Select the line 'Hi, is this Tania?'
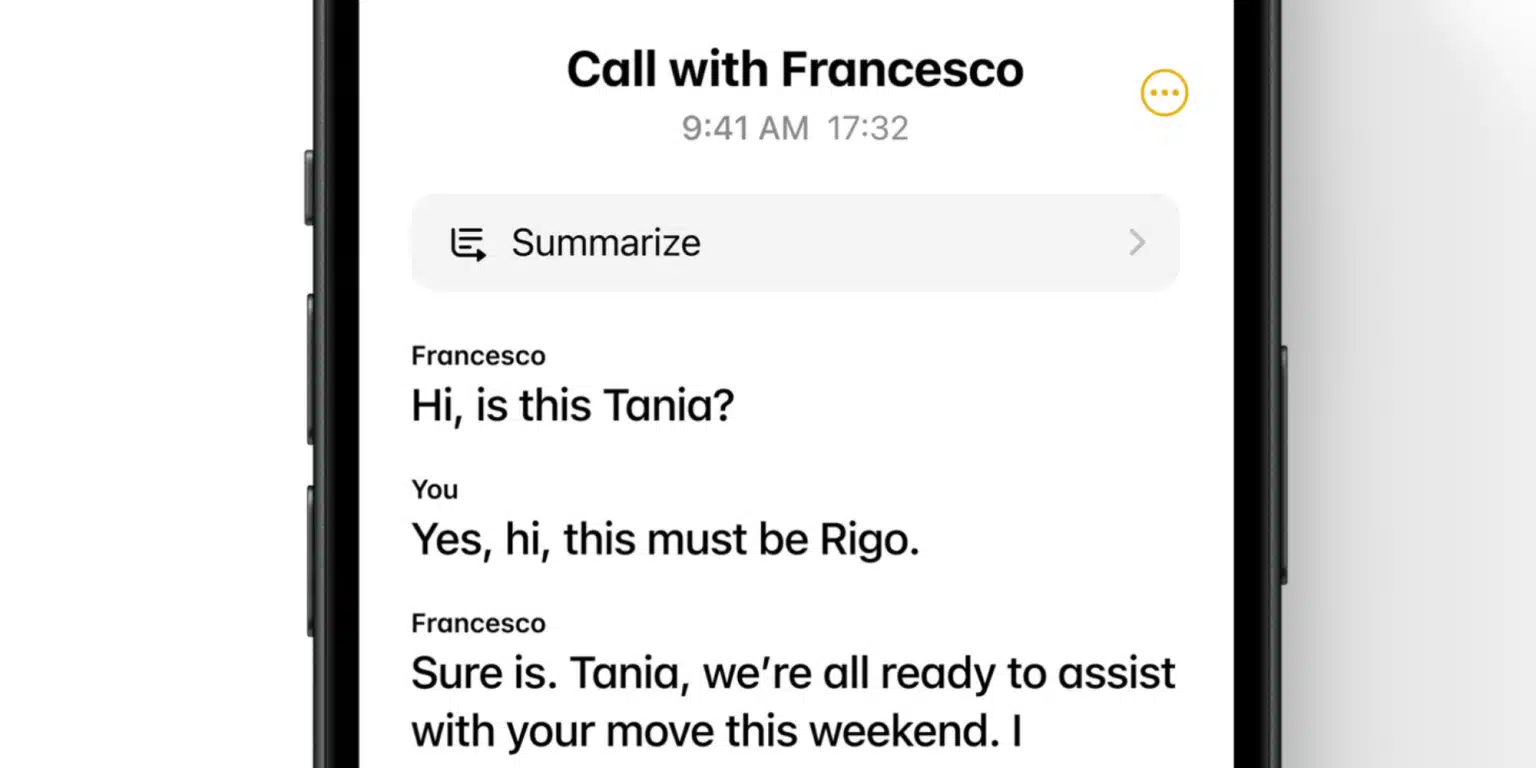Viewport: 1536px width, 768px height. [x=572, y=404]
